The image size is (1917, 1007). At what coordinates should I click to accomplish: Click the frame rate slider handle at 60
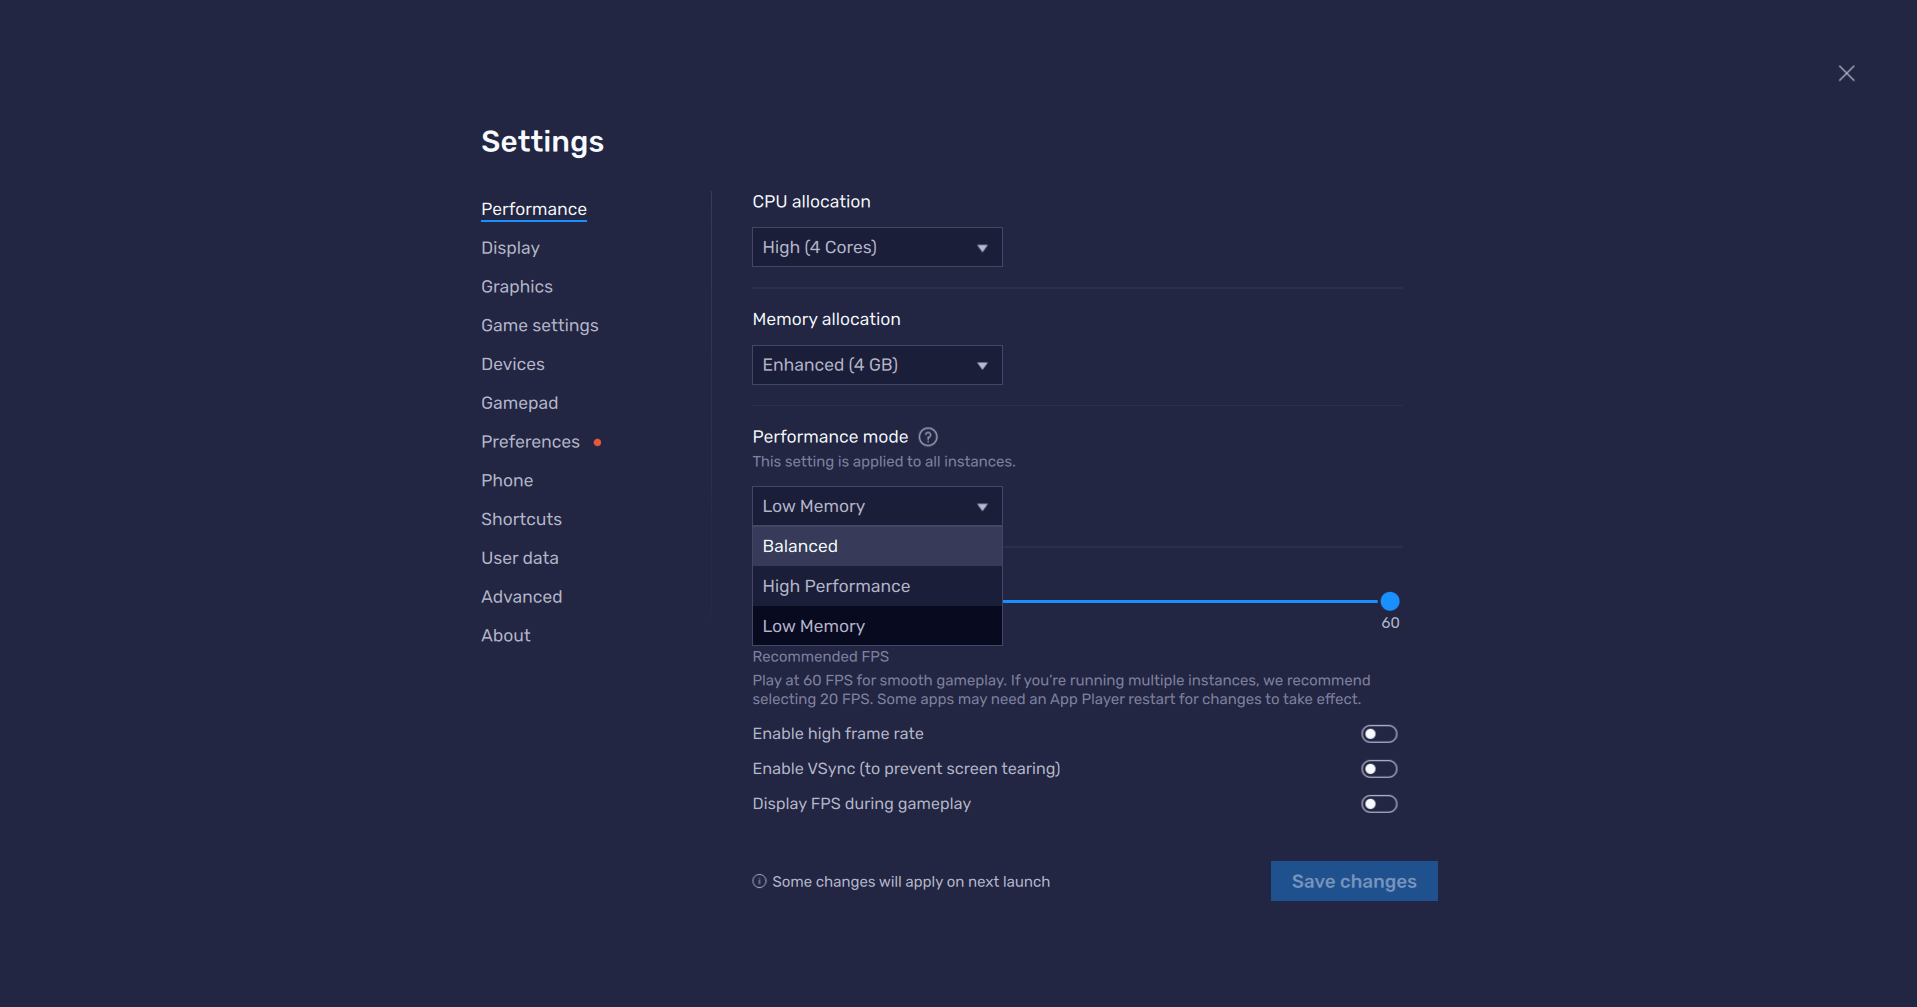click(x=1390, y=601)
